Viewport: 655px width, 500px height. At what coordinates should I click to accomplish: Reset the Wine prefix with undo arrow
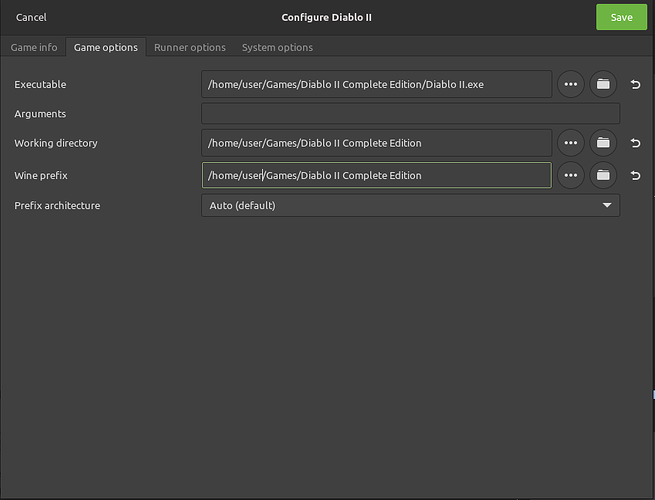(636, 175)
